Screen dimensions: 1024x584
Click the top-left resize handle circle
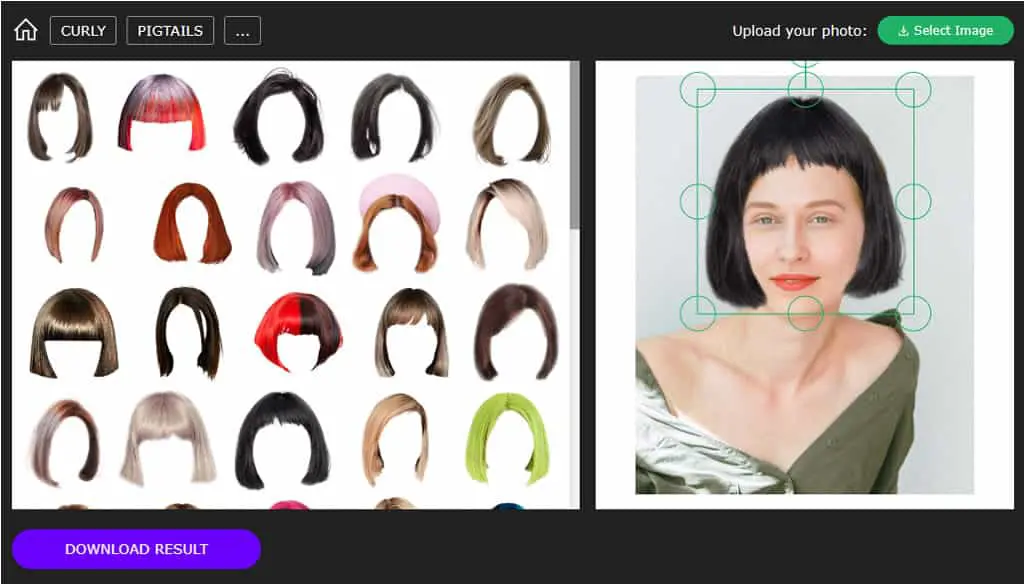click(x=697, y=89)
